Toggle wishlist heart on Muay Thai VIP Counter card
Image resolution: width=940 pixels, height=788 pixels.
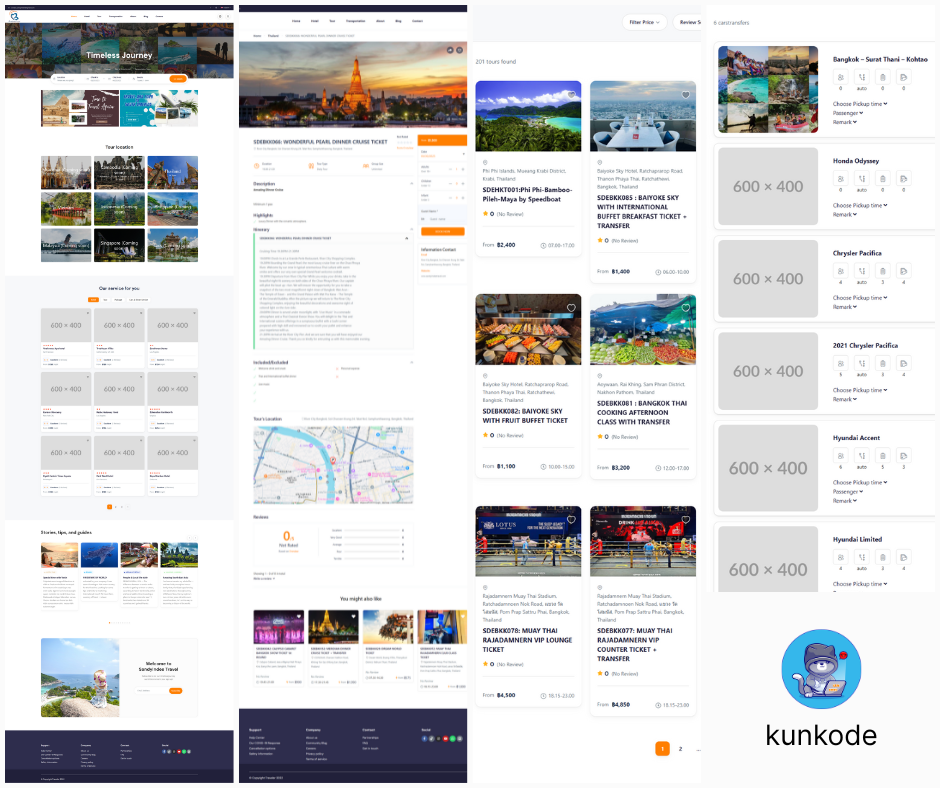(686, 520)
